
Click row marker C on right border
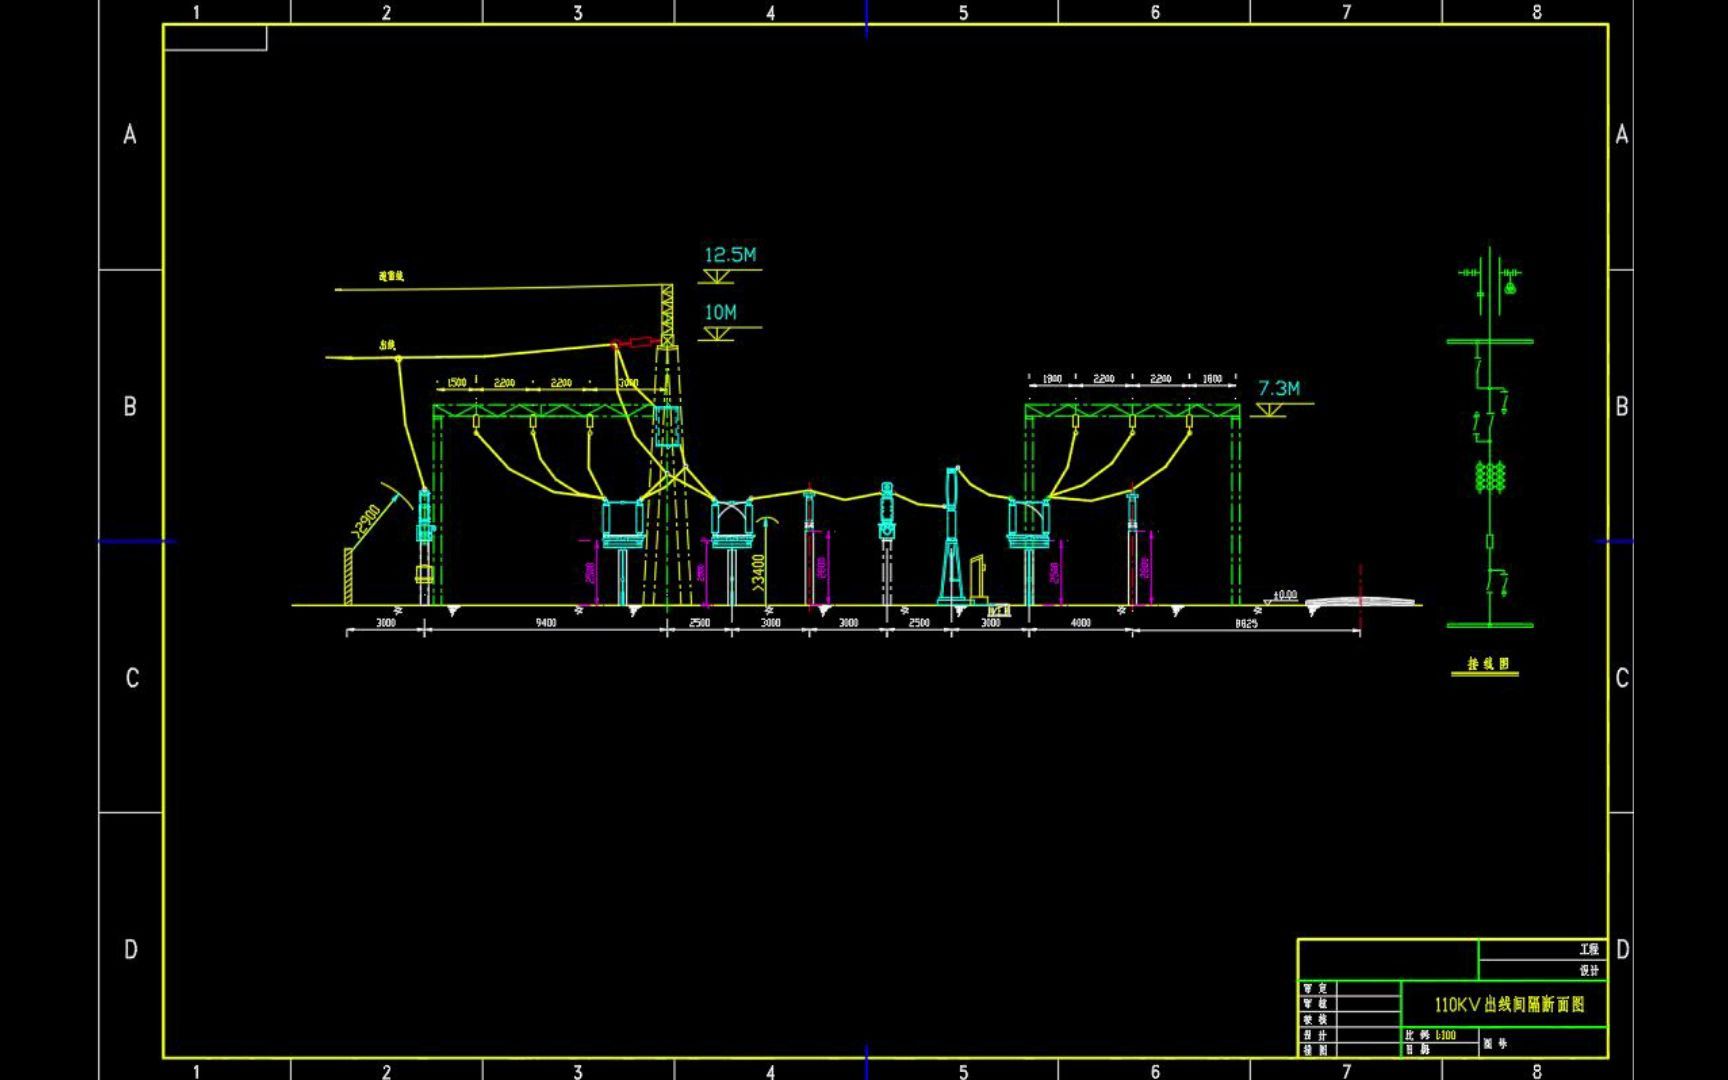pos(1622,678)
